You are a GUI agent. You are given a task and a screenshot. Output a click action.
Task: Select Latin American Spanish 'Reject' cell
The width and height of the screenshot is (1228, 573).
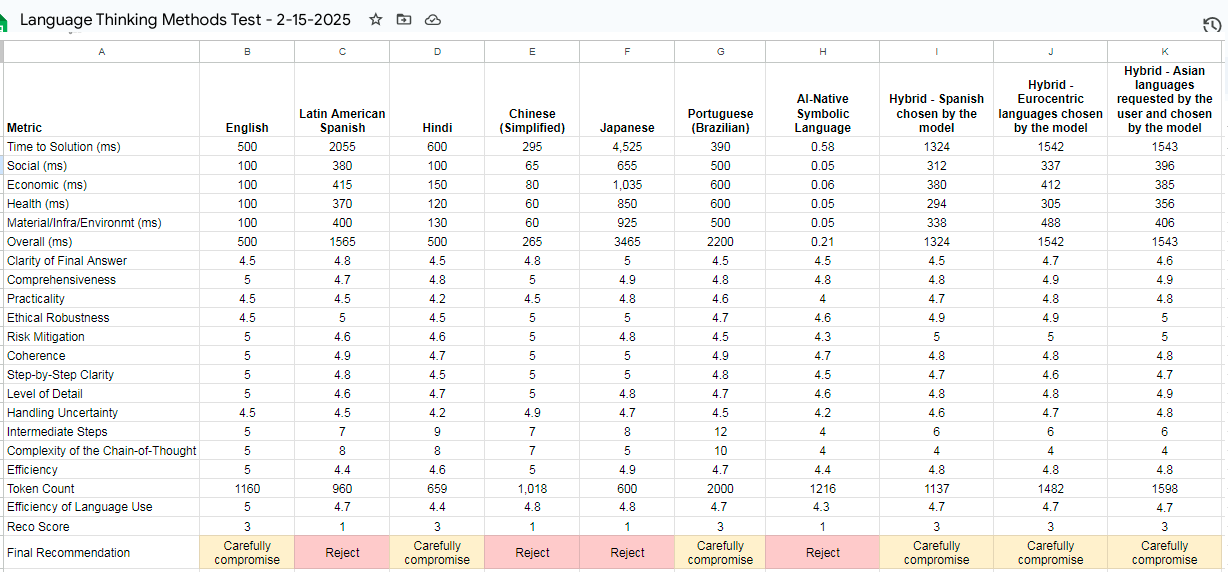pyautogui.click(x=342, y=553)
